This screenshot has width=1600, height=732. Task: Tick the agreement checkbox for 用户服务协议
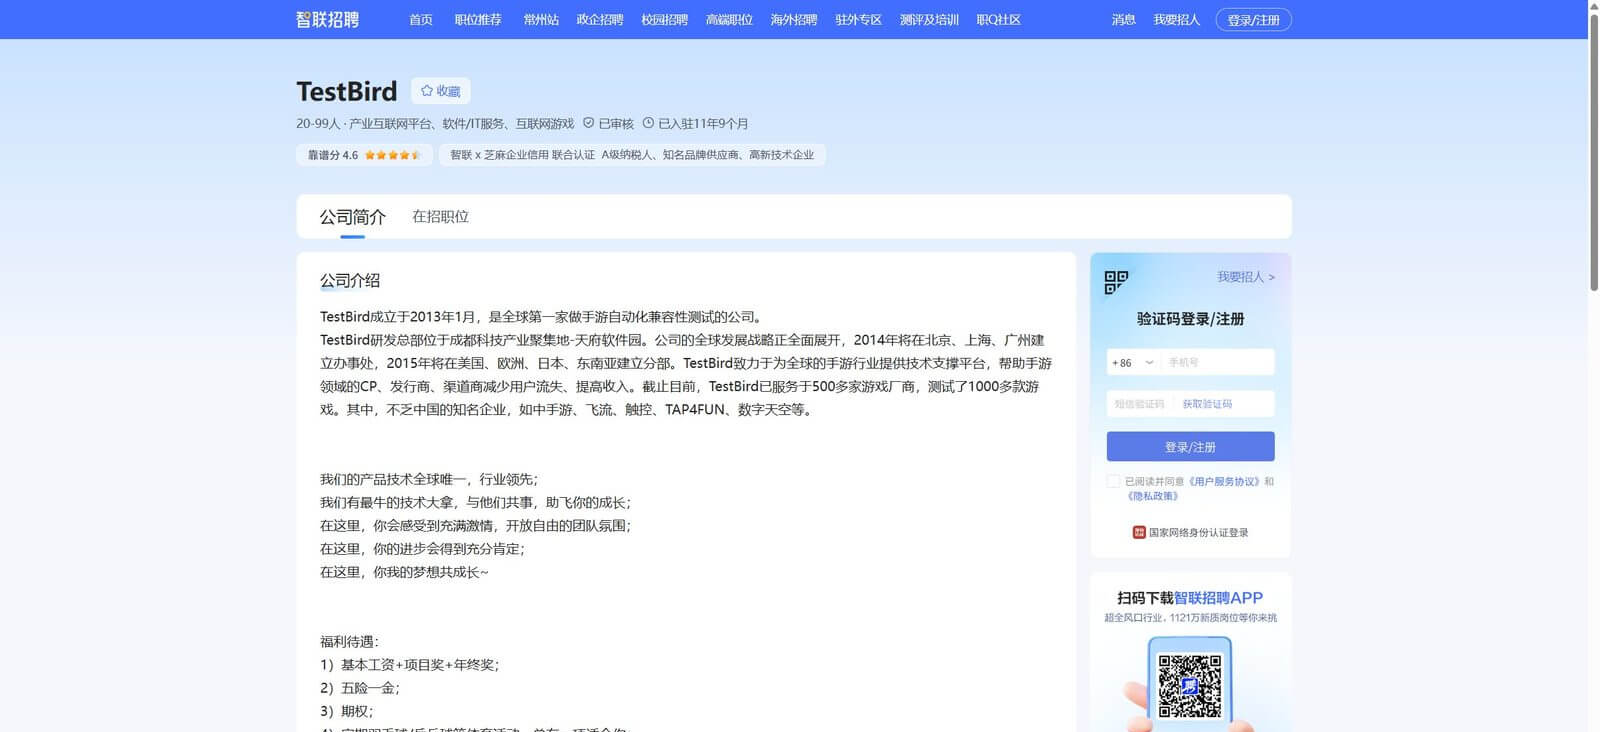pos(1113,482)
